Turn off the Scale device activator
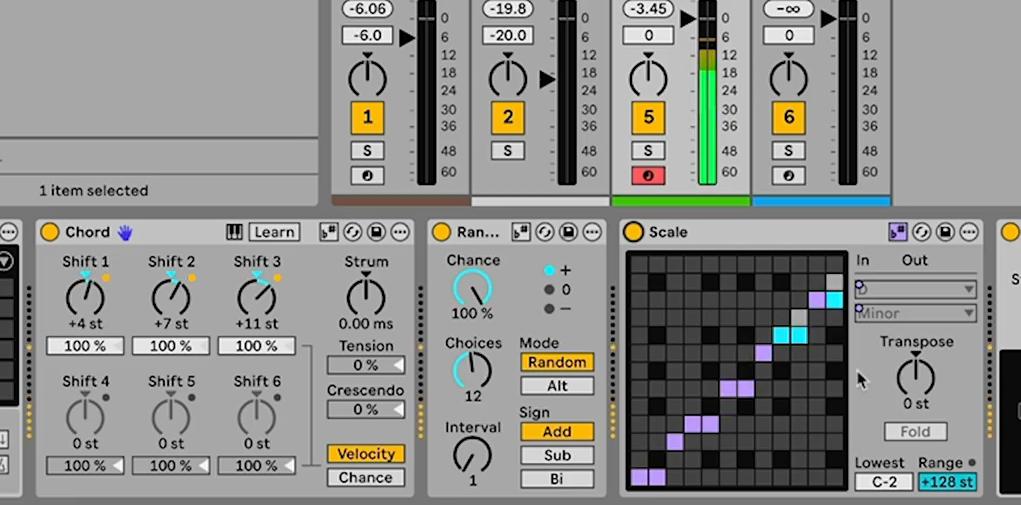Screen dimensions: 1021x505 [633, 232]
